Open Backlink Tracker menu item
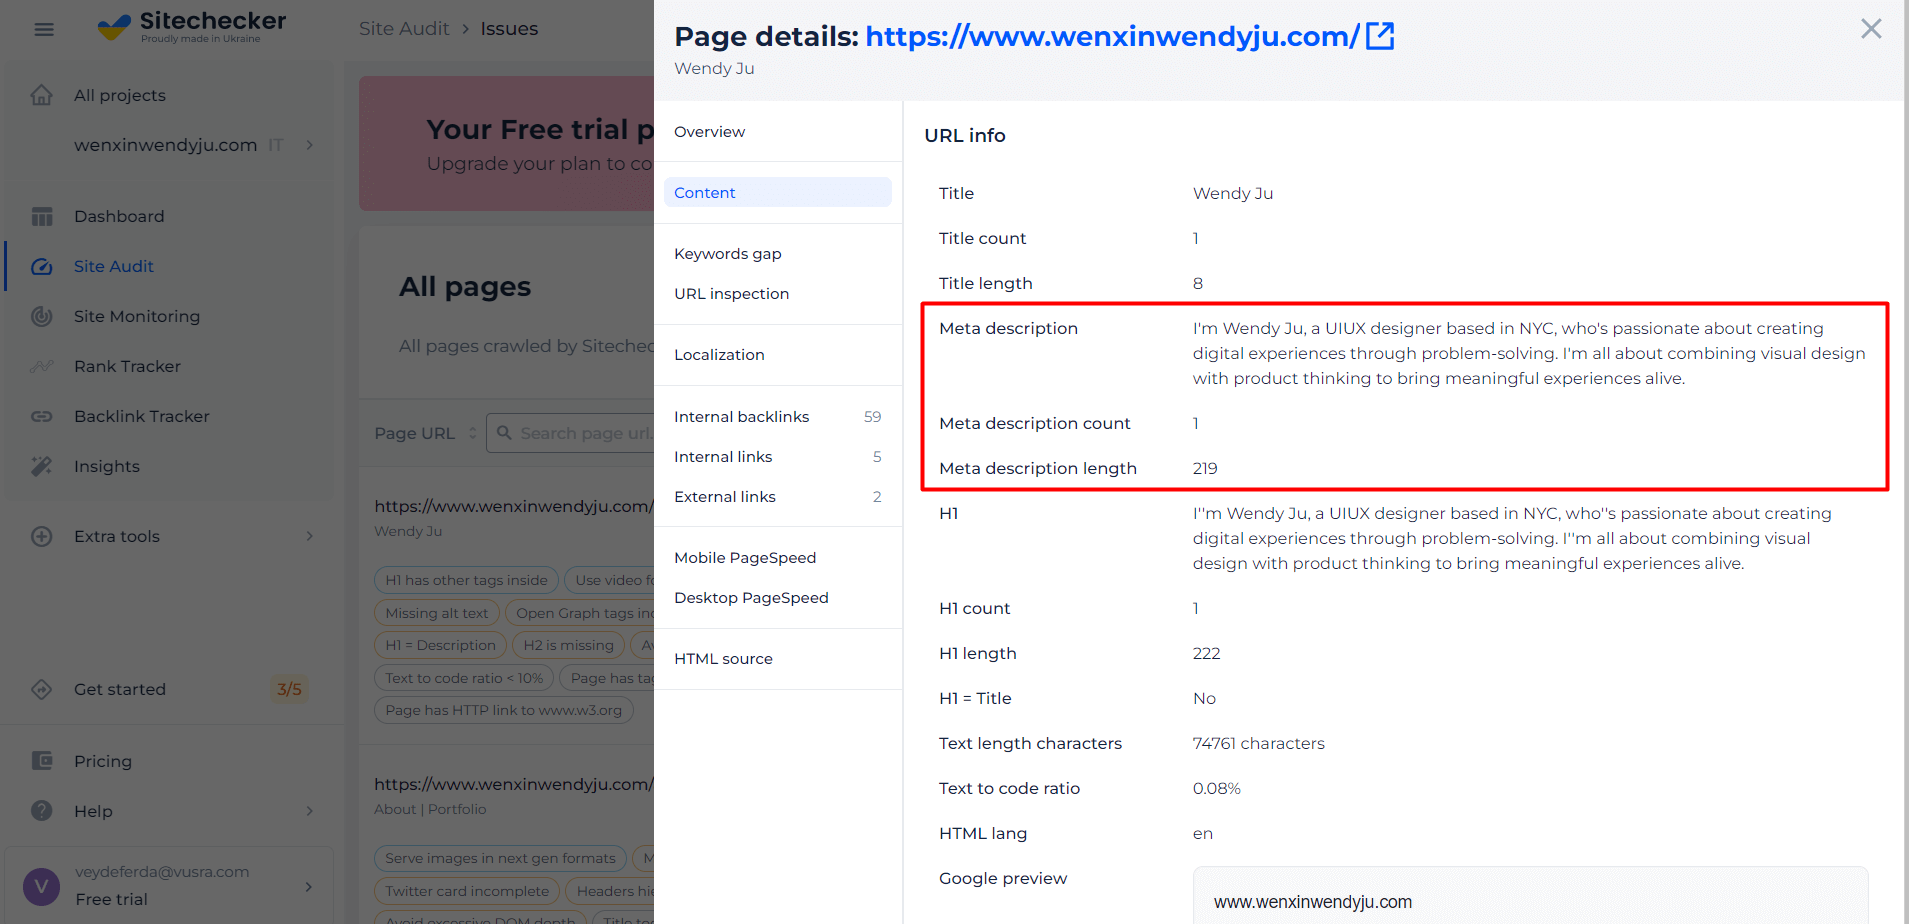1909x924 pixels. tap(142, 416)
